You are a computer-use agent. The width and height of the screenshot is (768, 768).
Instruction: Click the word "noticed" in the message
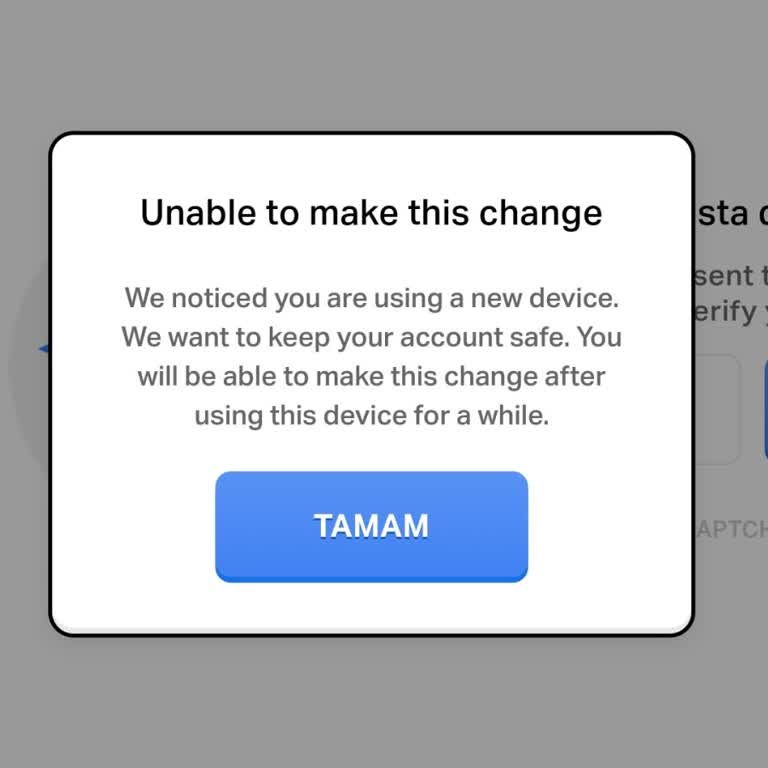pos(221,297)
